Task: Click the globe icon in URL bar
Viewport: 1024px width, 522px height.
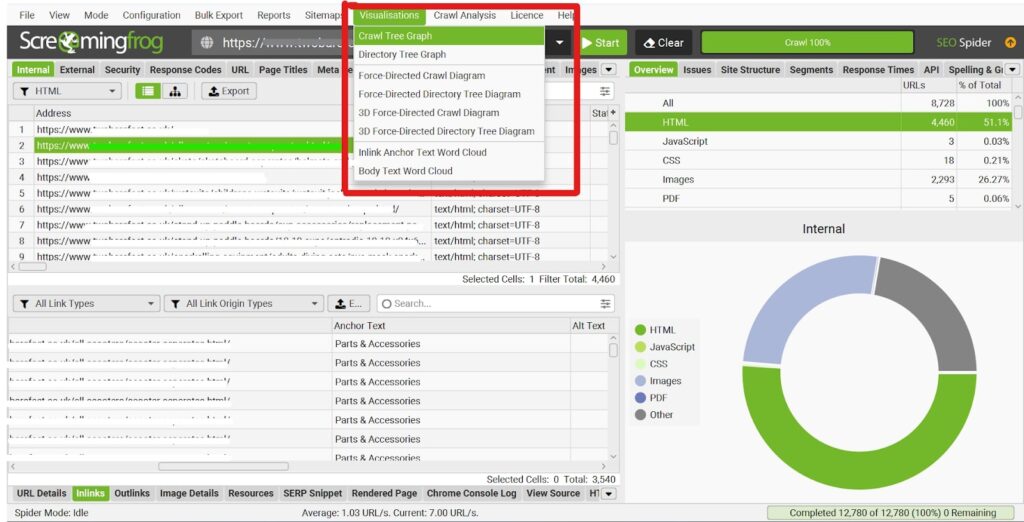Action: pos(207,43)
